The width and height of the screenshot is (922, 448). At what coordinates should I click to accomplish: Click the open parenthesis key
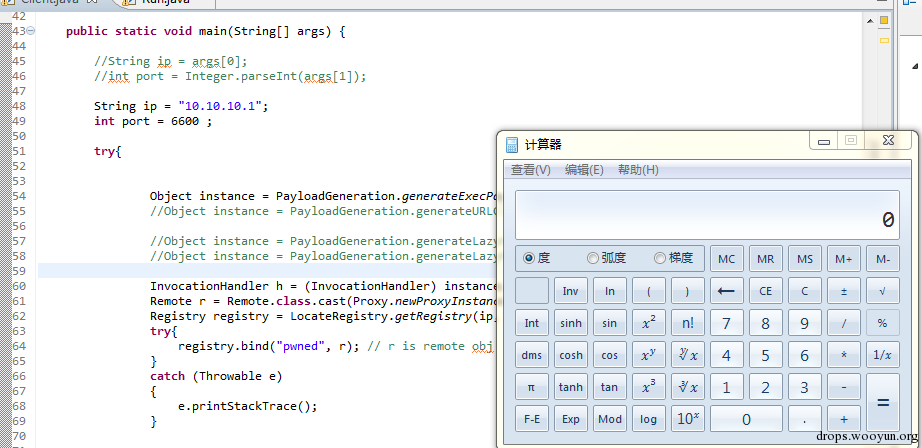649,290
